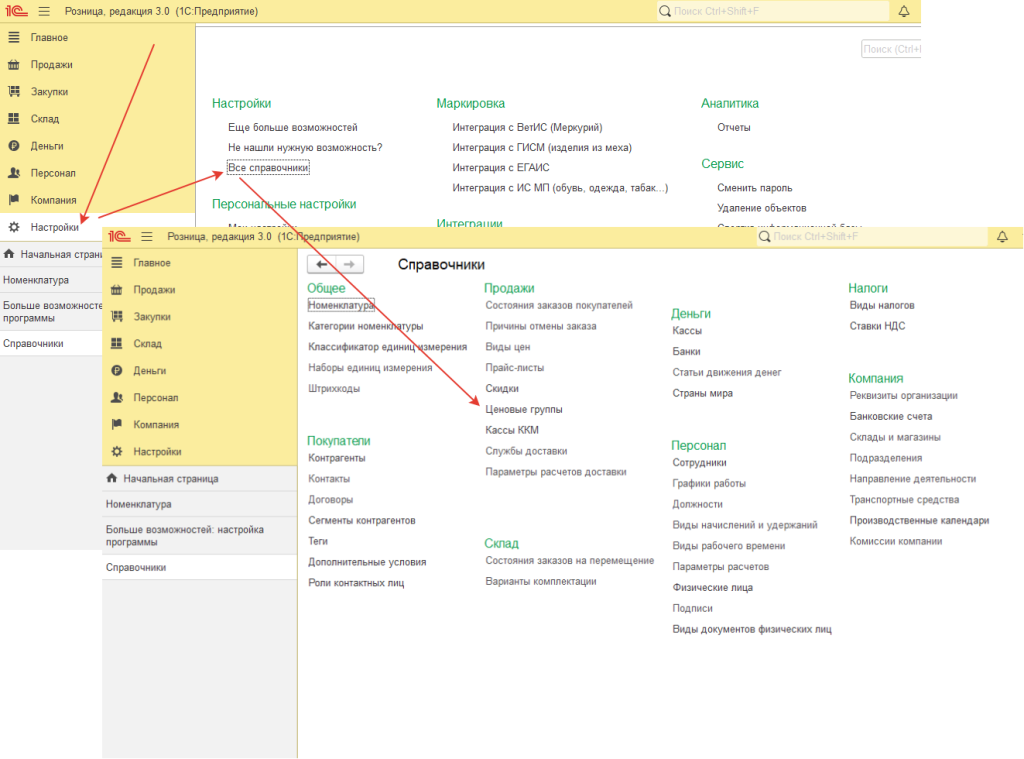Open Деньги coin icon in the front window
1024x759 pixels.
coord(117,370)
